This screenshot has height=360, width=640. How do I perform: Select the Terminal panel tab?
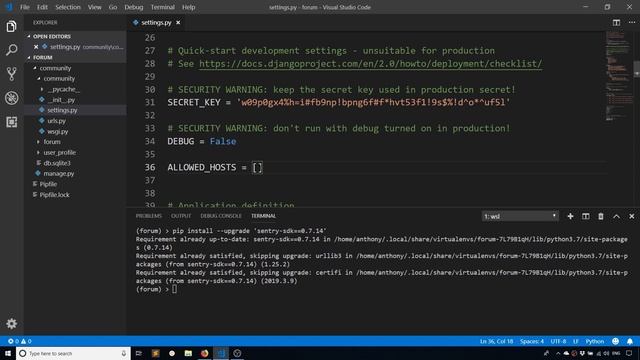coord(263,216)
